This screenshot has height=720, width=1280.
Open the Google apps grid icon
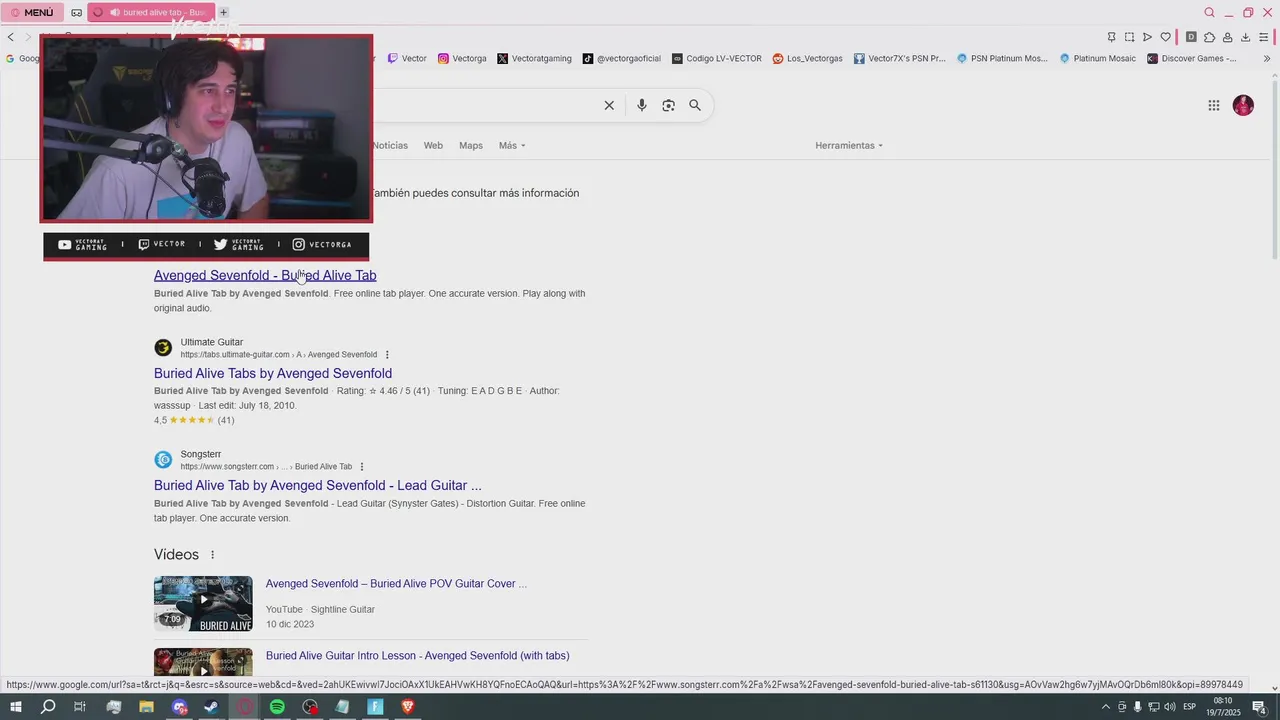1214,105
